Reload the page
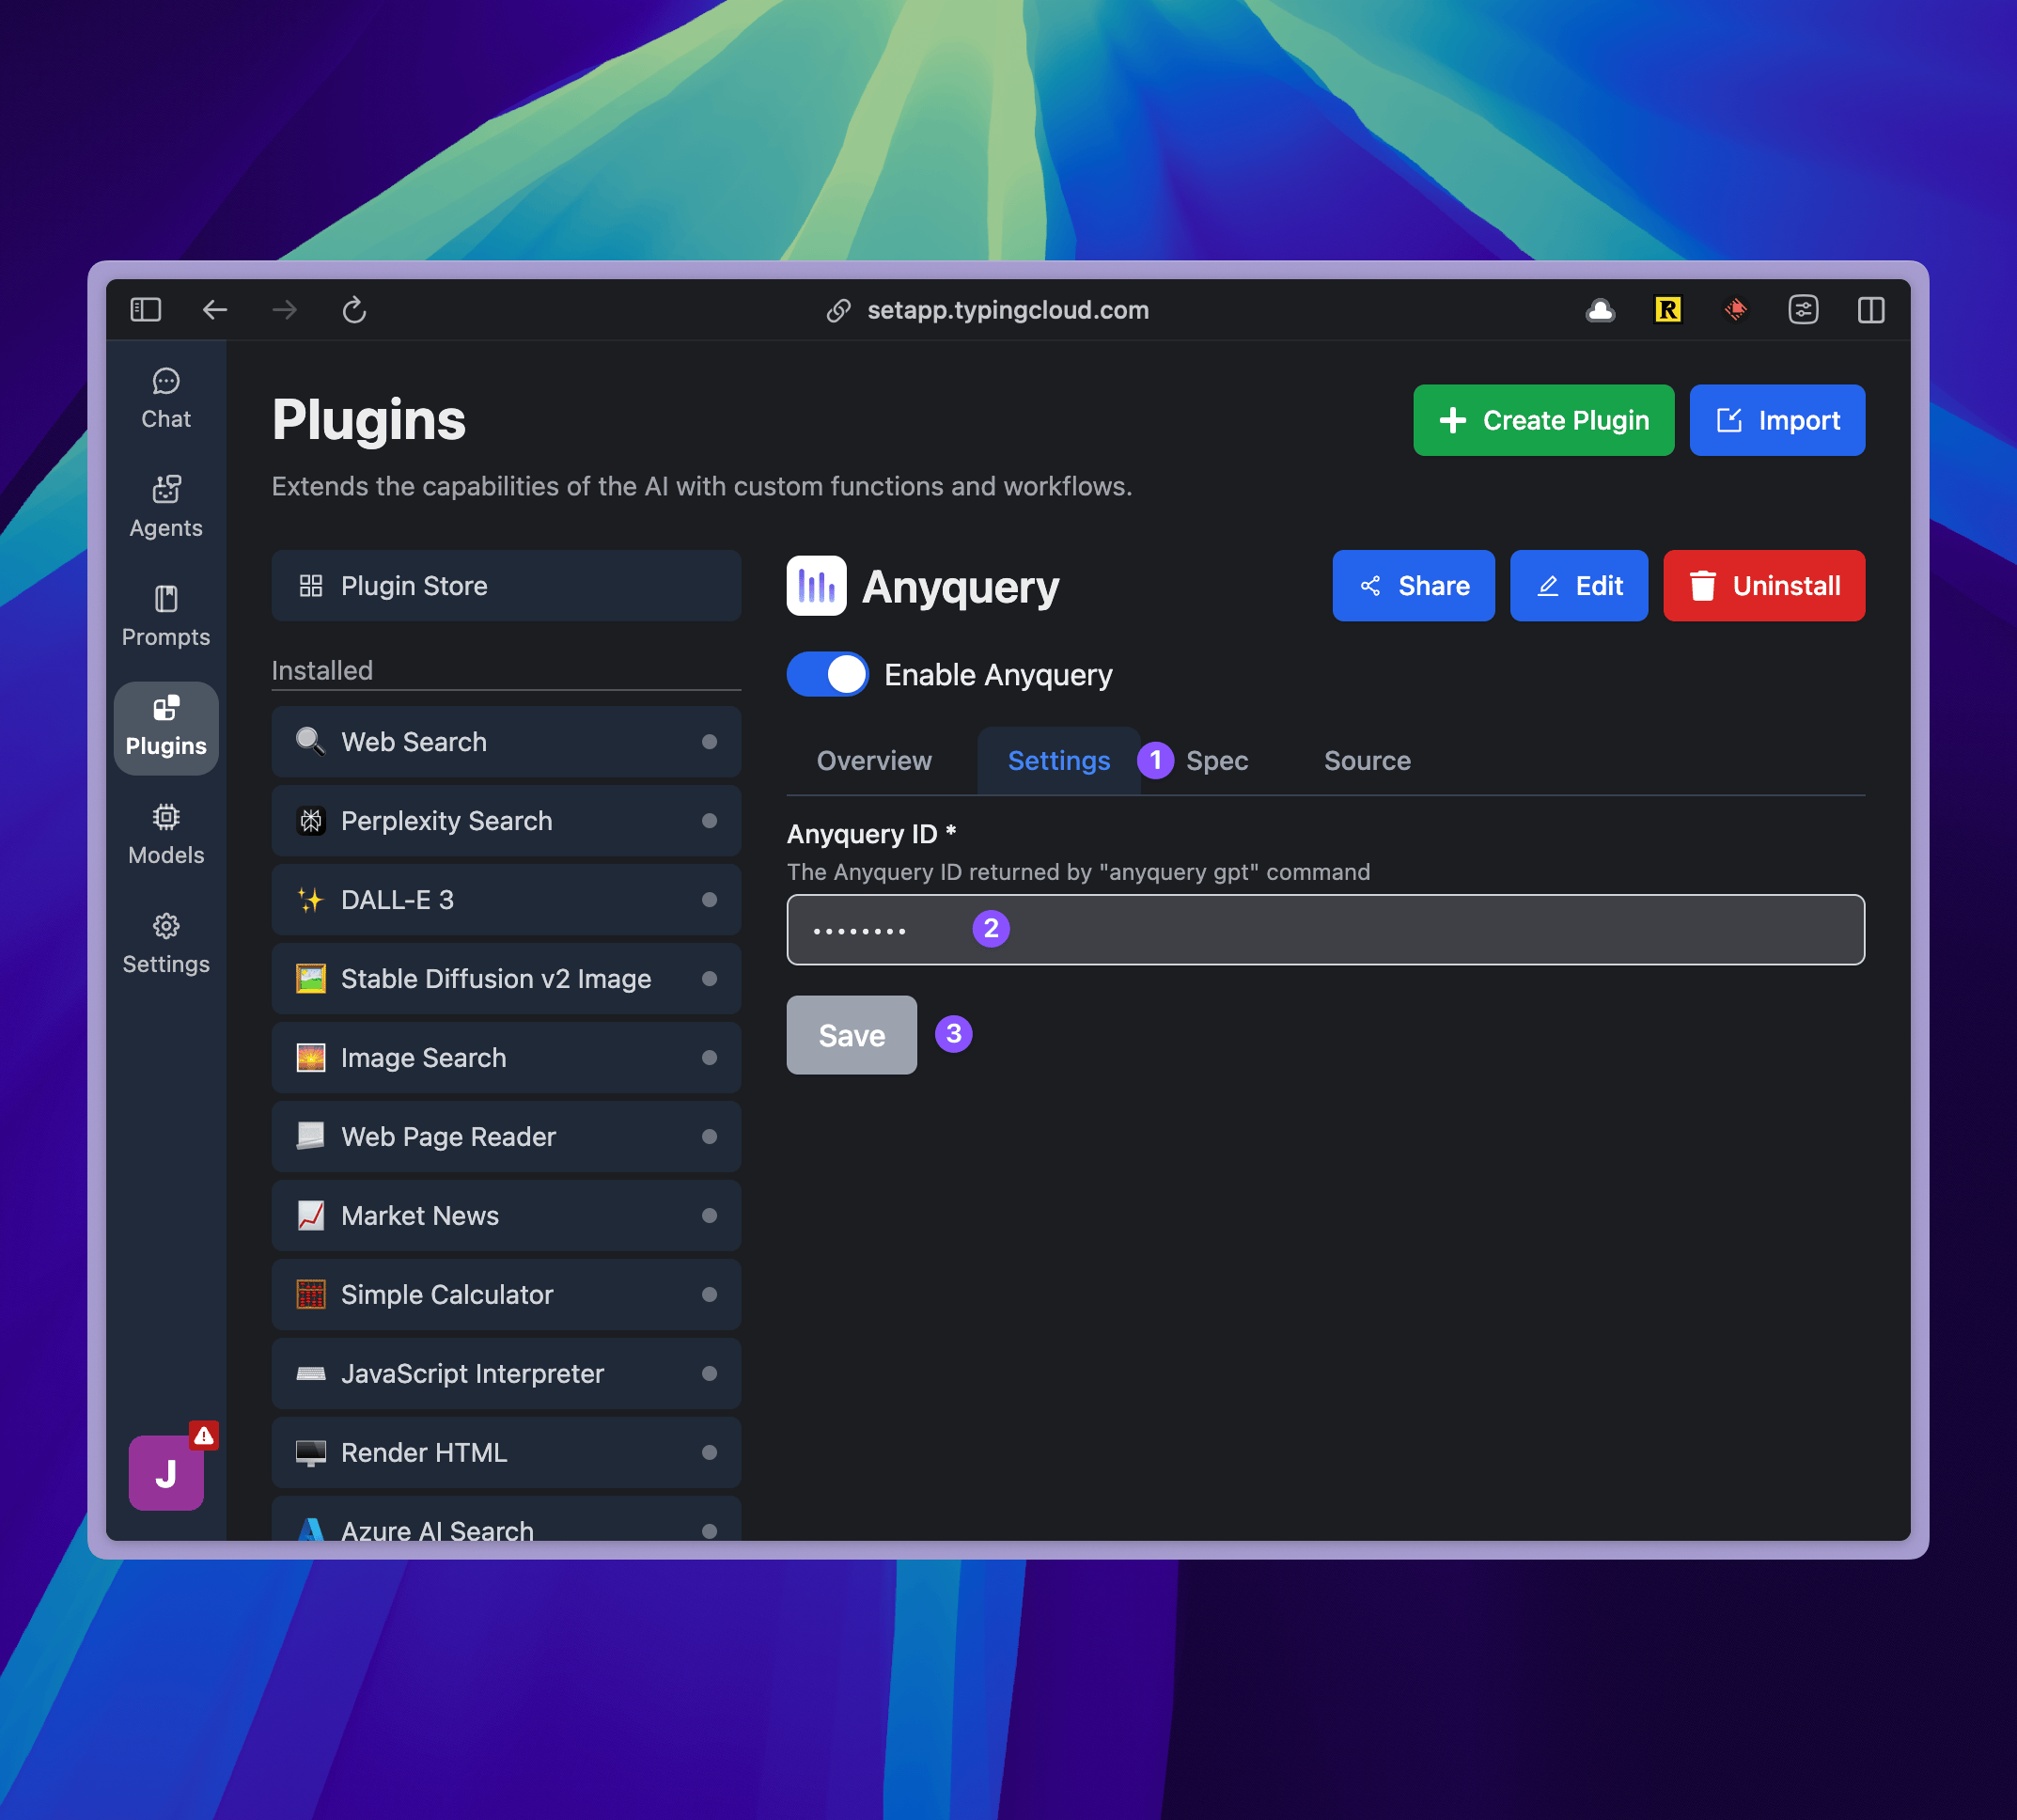This screenshot has height=1820, width=2017. (x=354, y=310)
